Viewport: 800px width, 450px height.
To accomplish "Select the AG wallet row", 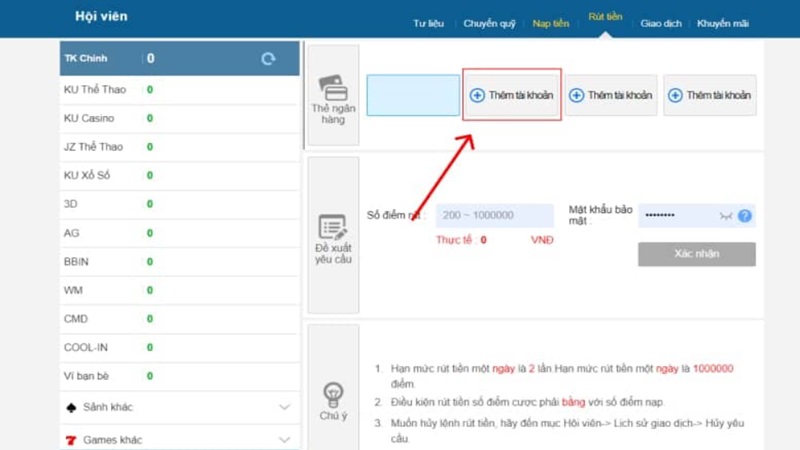I will coord(179,233).
